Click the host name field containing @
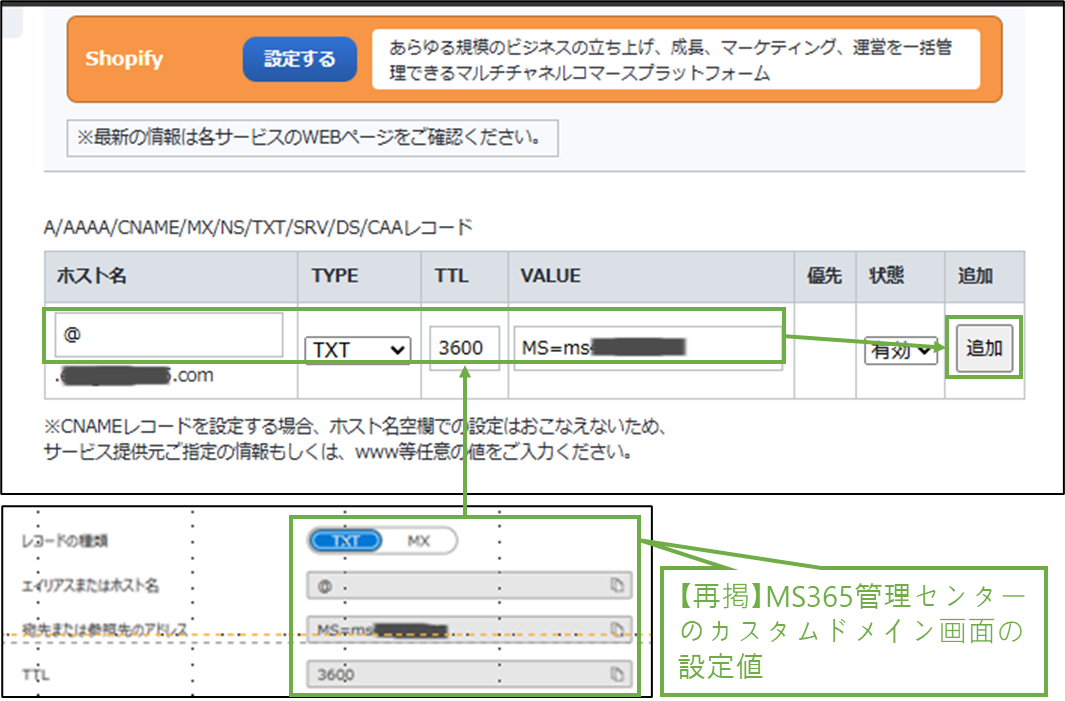Screen dimensions: 1065x701 pyautogui.click(x=169, y=334)
